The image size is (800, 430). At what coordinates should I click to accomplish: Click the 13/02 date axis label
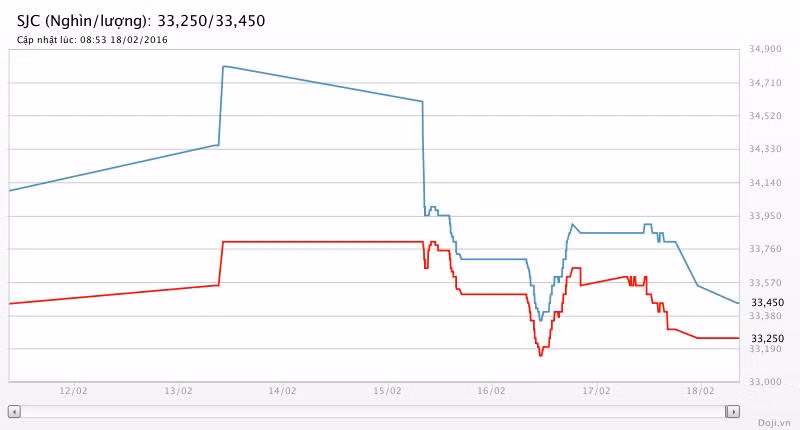coord(178,391)
